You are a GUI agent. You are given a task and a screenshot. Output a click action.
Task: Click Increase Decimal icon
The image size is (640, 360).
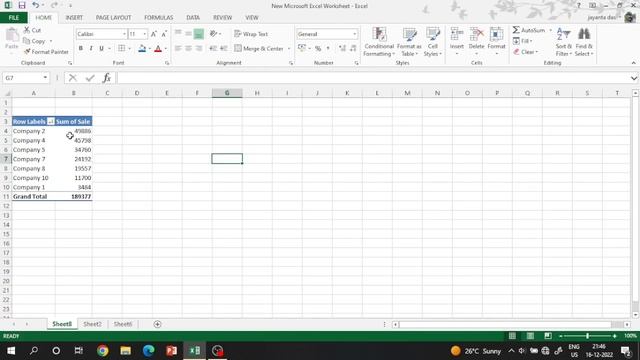[342, 48]
